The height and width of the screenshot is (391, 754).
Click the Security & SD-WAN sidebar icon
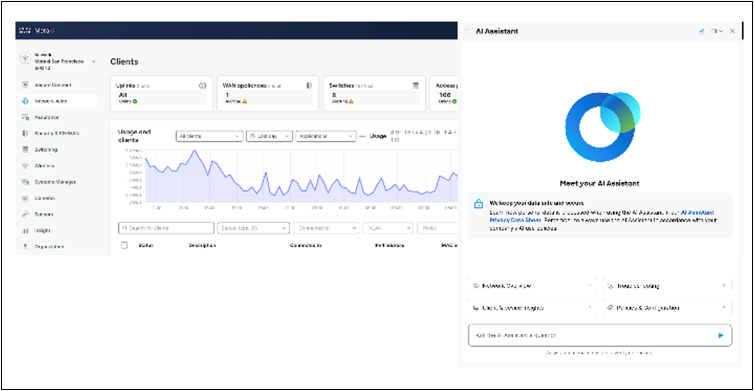point(25,133)
